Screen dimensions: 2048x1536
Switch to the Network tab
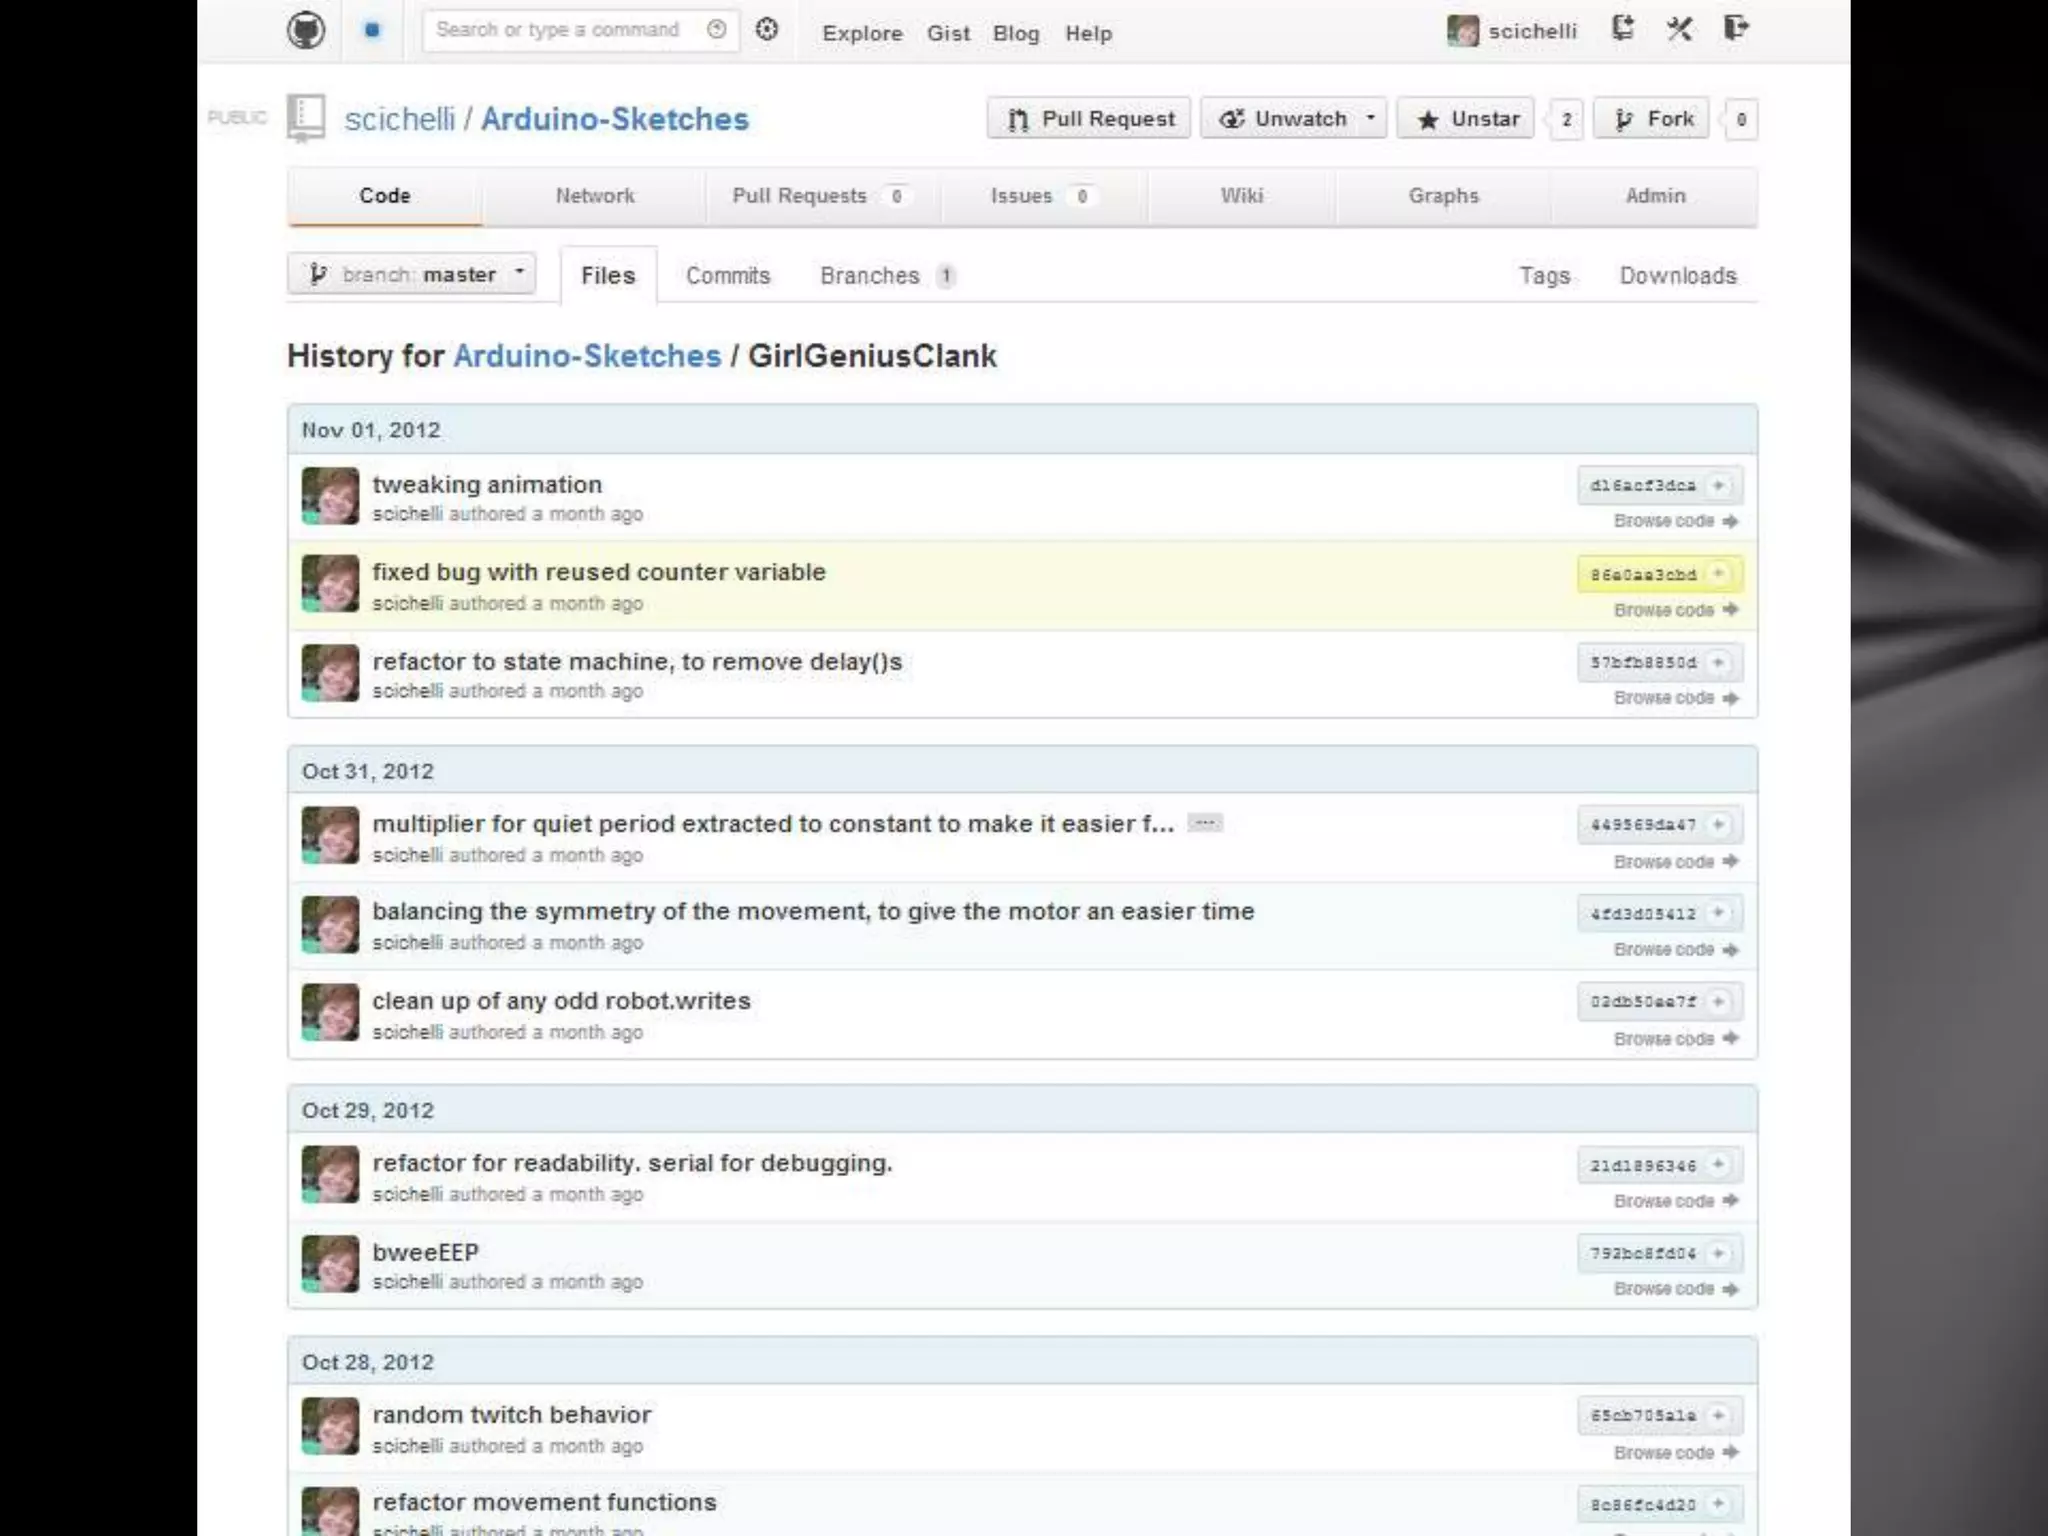click(595, 196)
